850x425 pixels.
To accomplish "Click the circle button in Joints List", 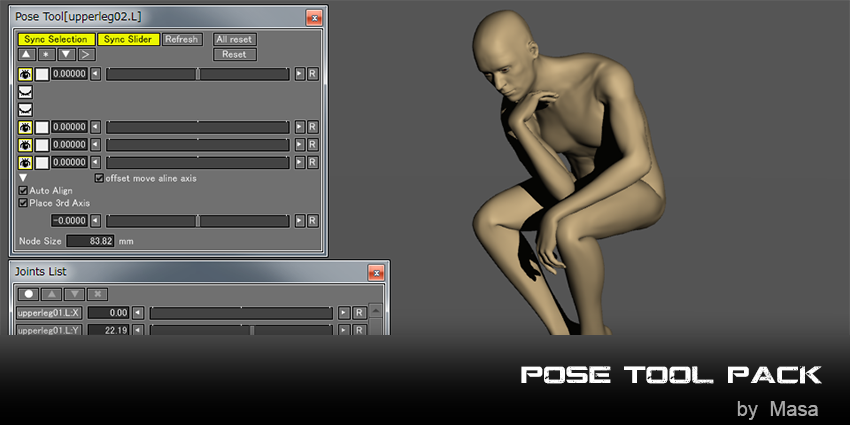I will (29, 294).
